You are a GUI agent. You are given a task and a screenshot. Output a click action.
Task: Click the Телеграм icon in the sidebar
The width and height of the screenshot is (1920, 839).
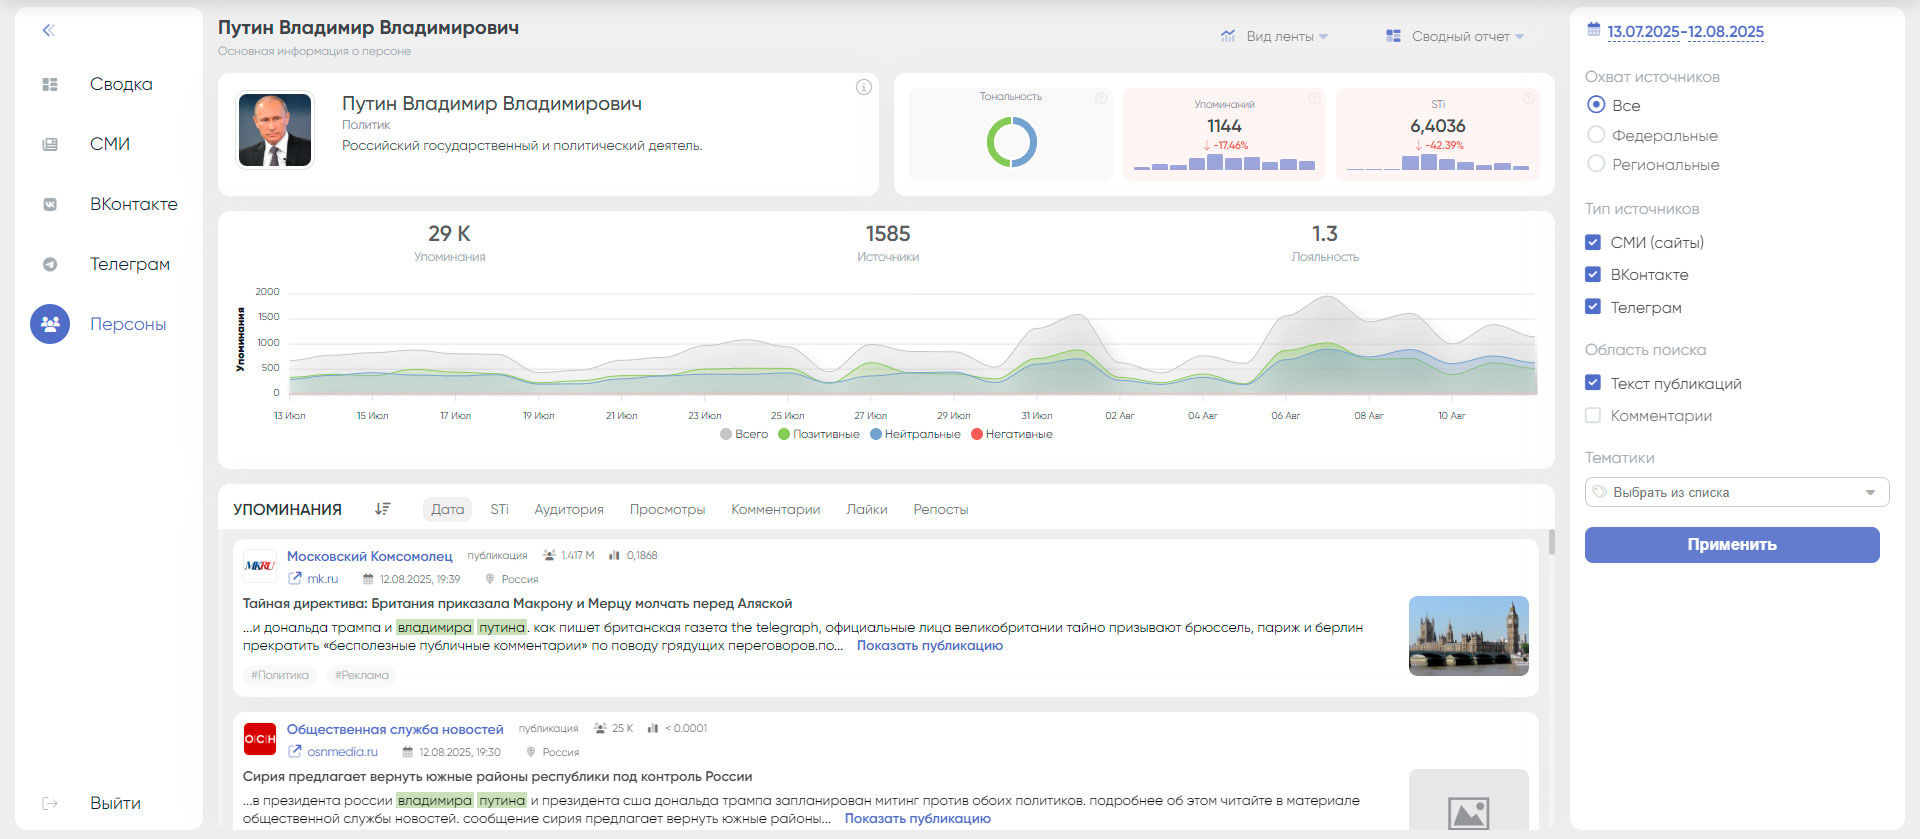[50, 265]
